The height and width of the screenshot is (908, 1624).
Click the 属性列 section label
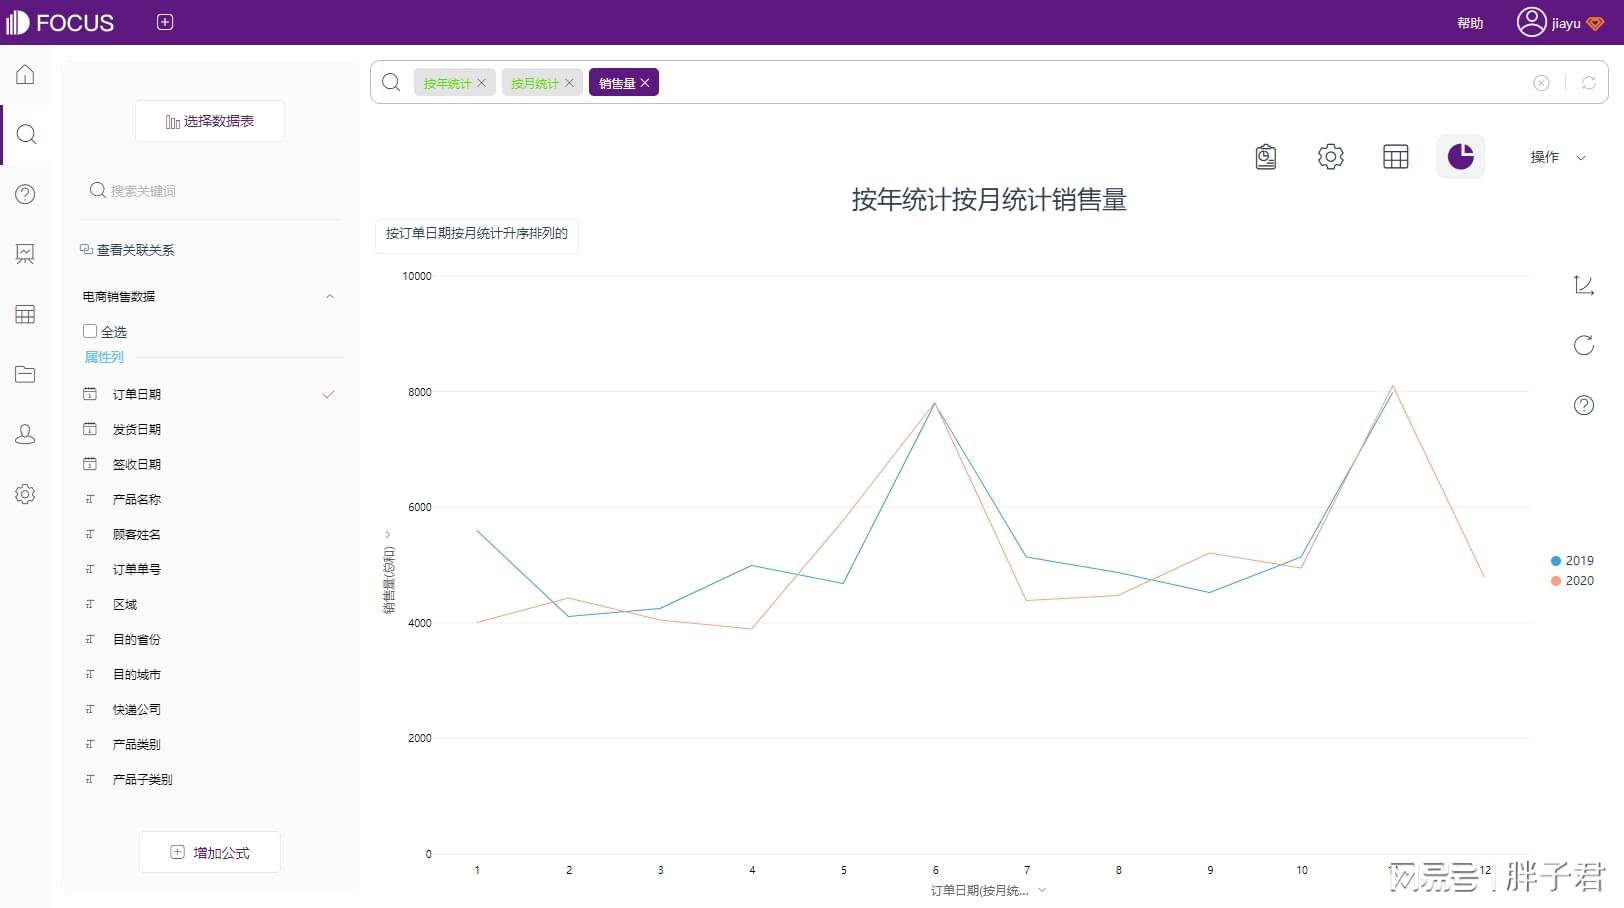[x=104, y=357]
